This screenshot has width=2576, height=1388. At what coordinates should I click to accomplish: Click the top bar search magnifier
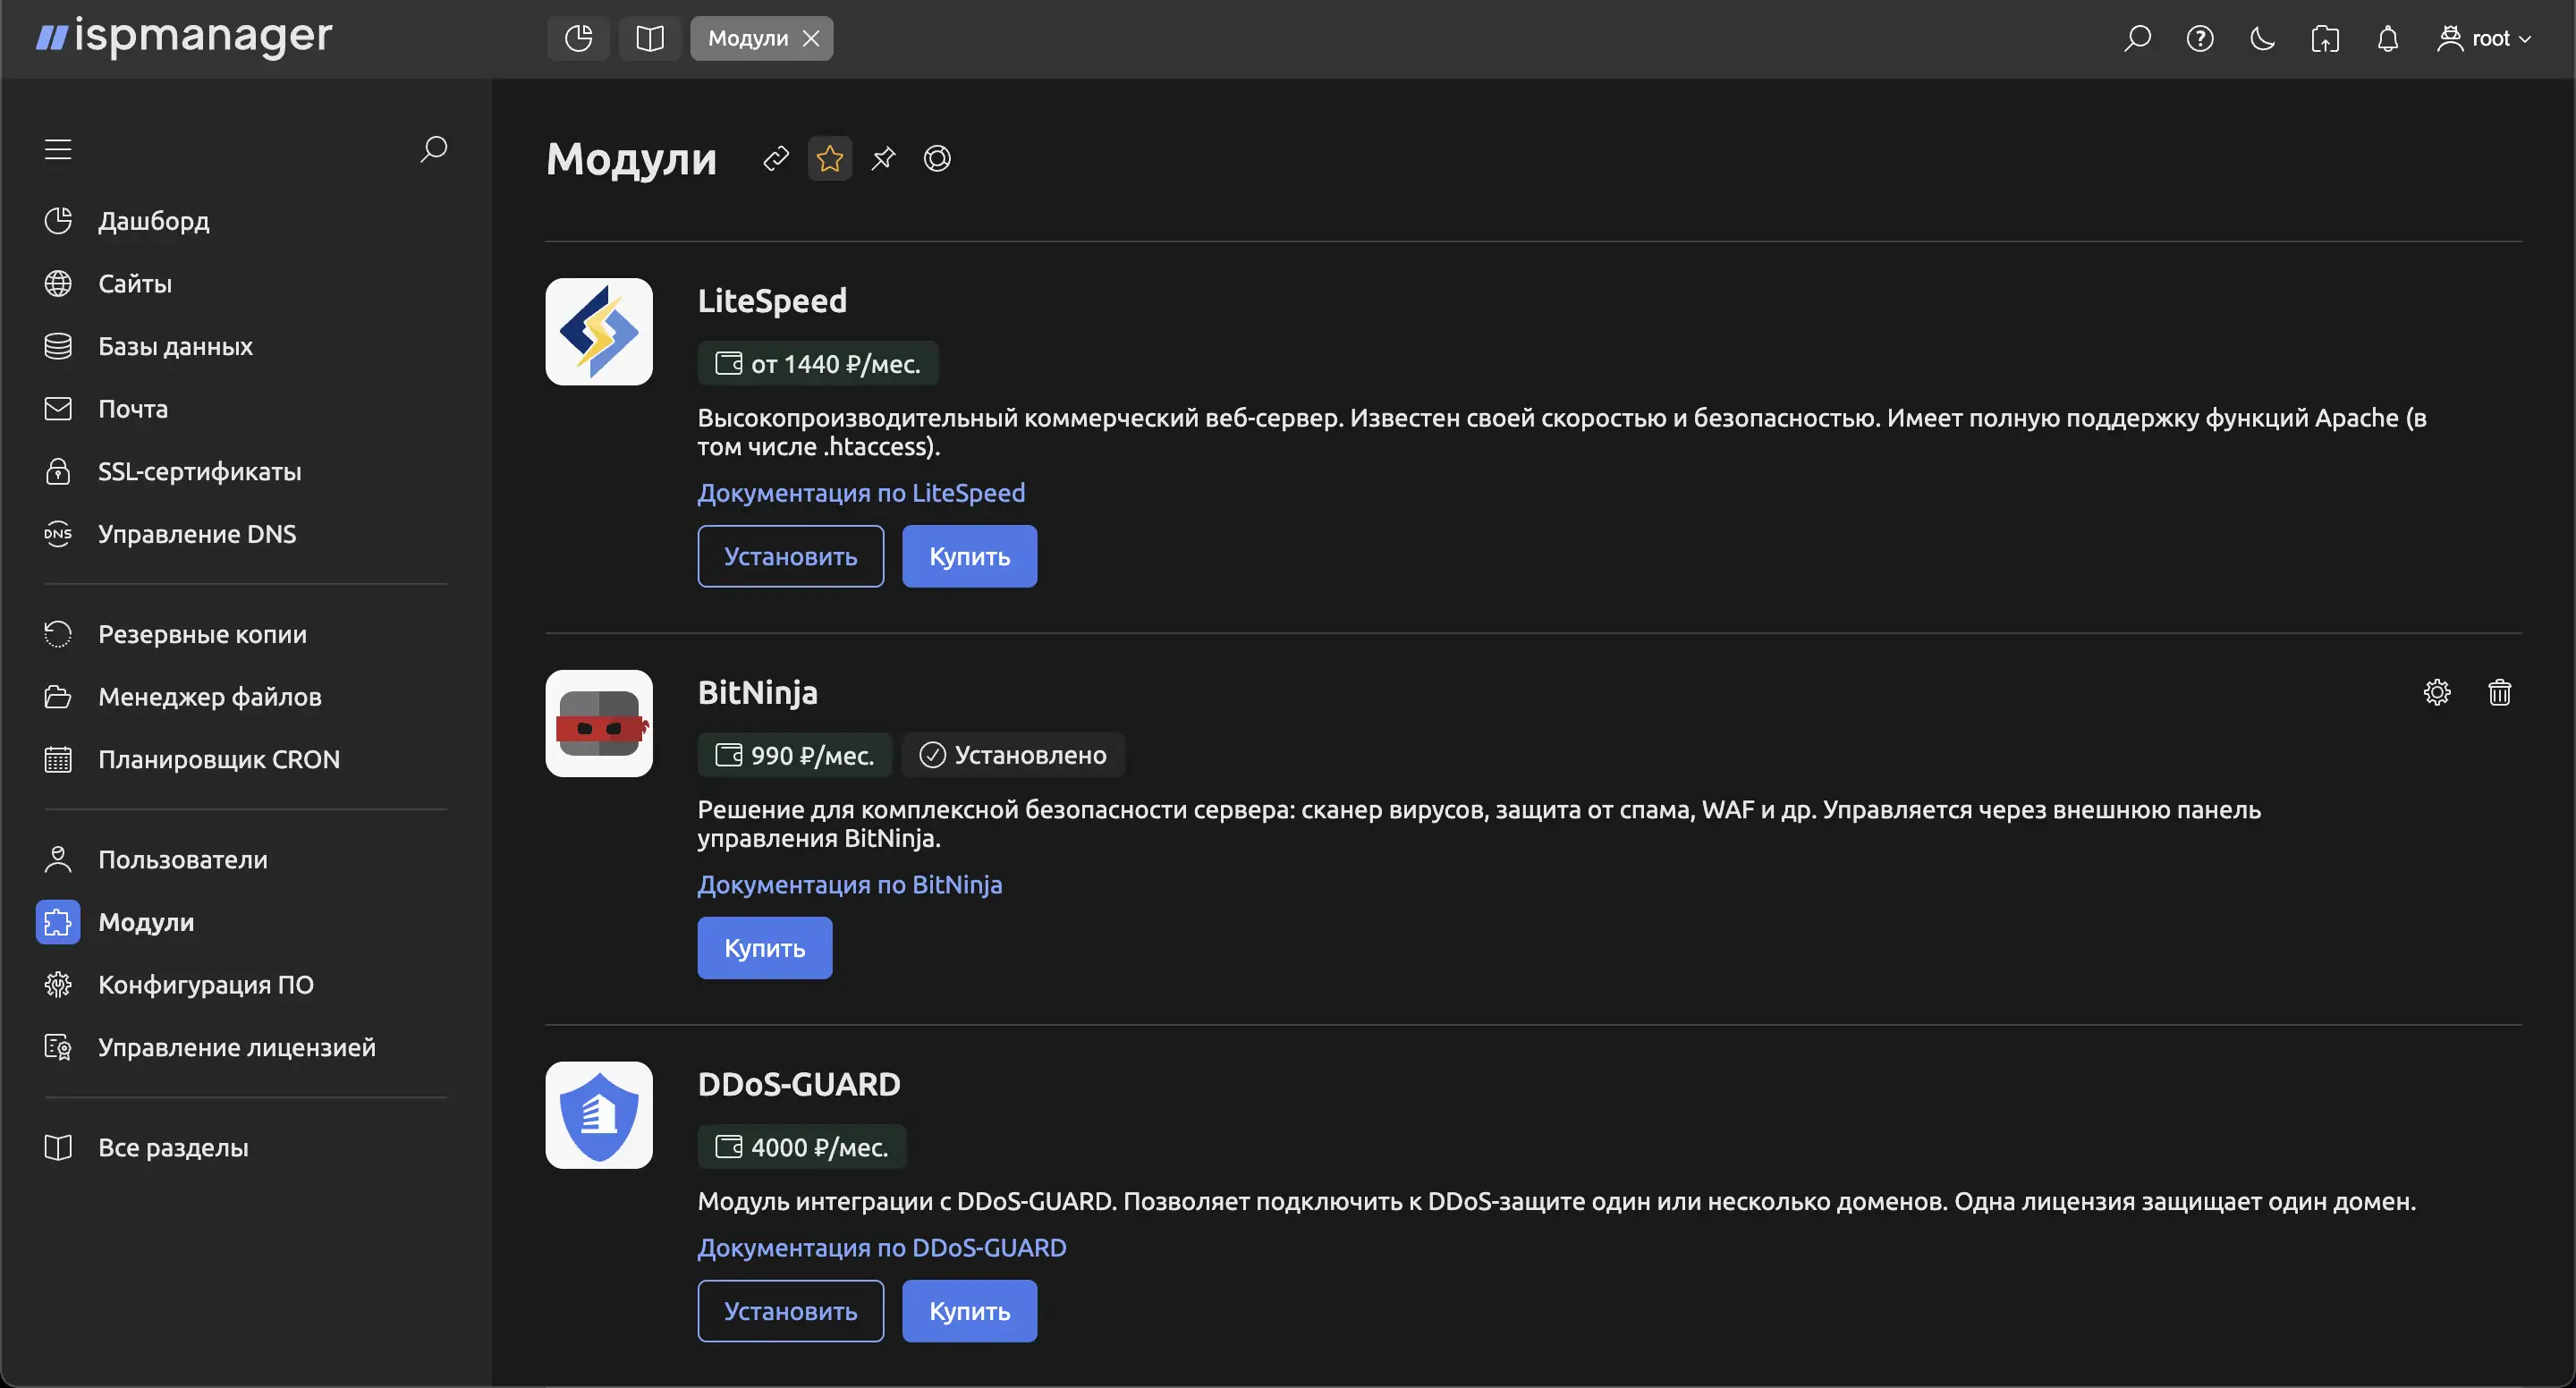tap(2137, 38)
